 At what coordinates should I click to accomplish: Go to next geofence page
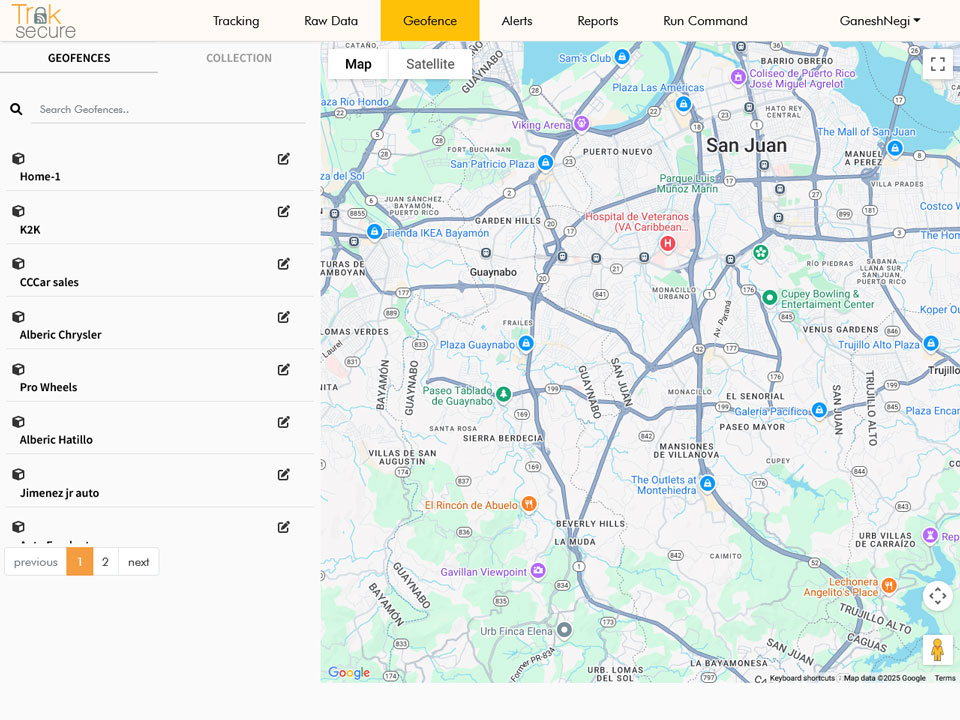[x=138, y=562]
